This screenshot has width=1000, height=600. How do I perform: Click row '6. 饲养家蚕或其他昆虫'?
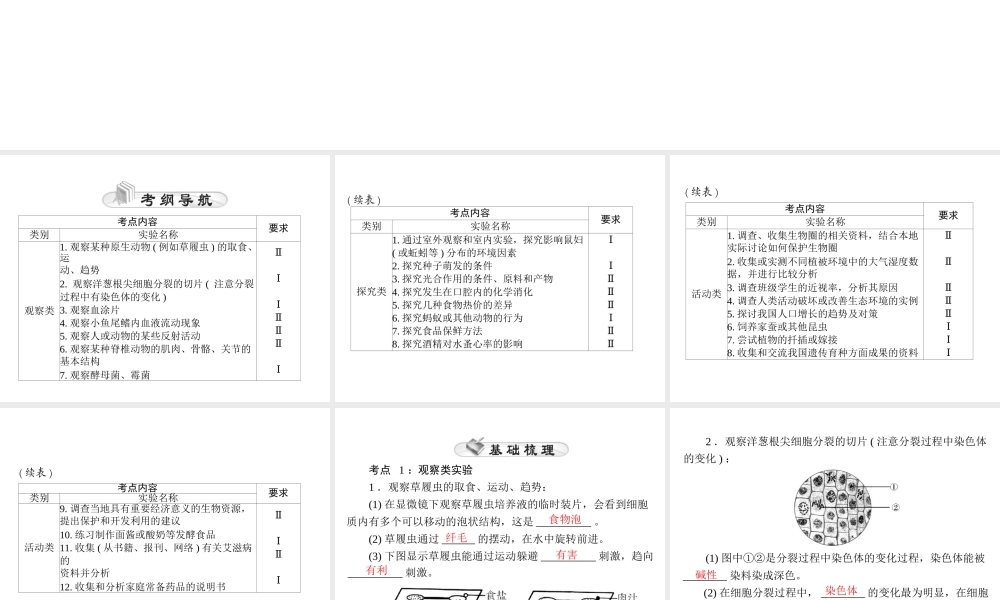777,326
